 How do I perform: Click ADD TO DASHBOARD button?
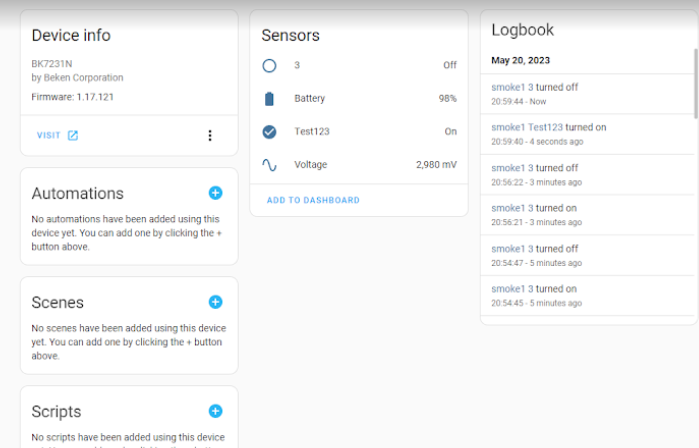[x=313, y=200]
